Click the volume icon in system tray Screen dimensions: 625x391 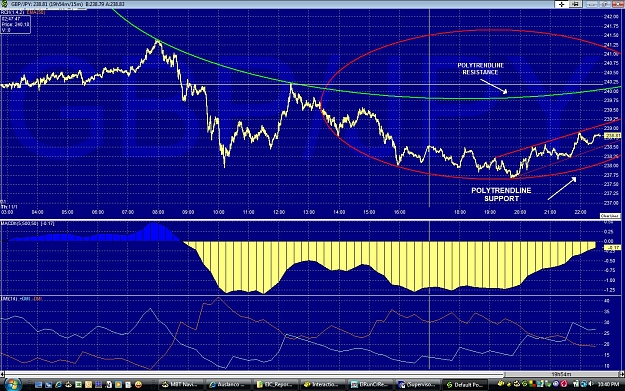coord(591,384)
